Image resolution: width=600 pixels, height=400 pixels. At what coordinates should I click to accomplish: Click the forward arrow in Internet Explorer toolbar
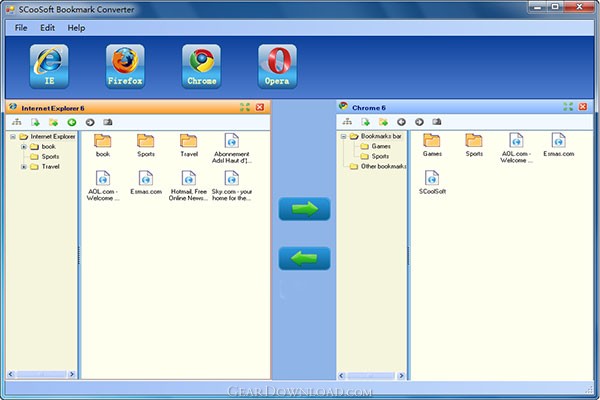pos(90,122)
